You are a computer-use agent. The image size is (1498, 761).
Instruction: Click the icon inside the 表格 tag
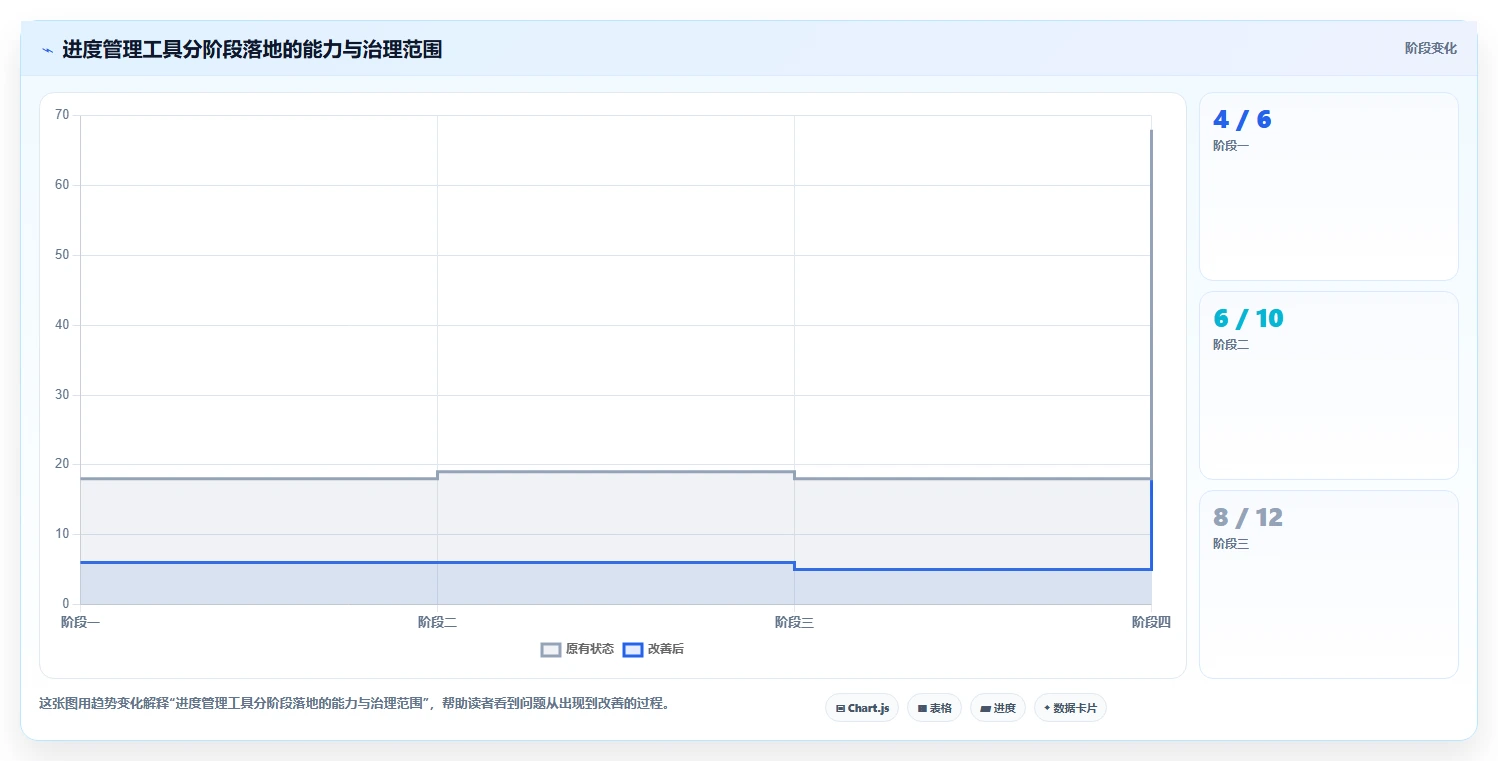point(922,708)
